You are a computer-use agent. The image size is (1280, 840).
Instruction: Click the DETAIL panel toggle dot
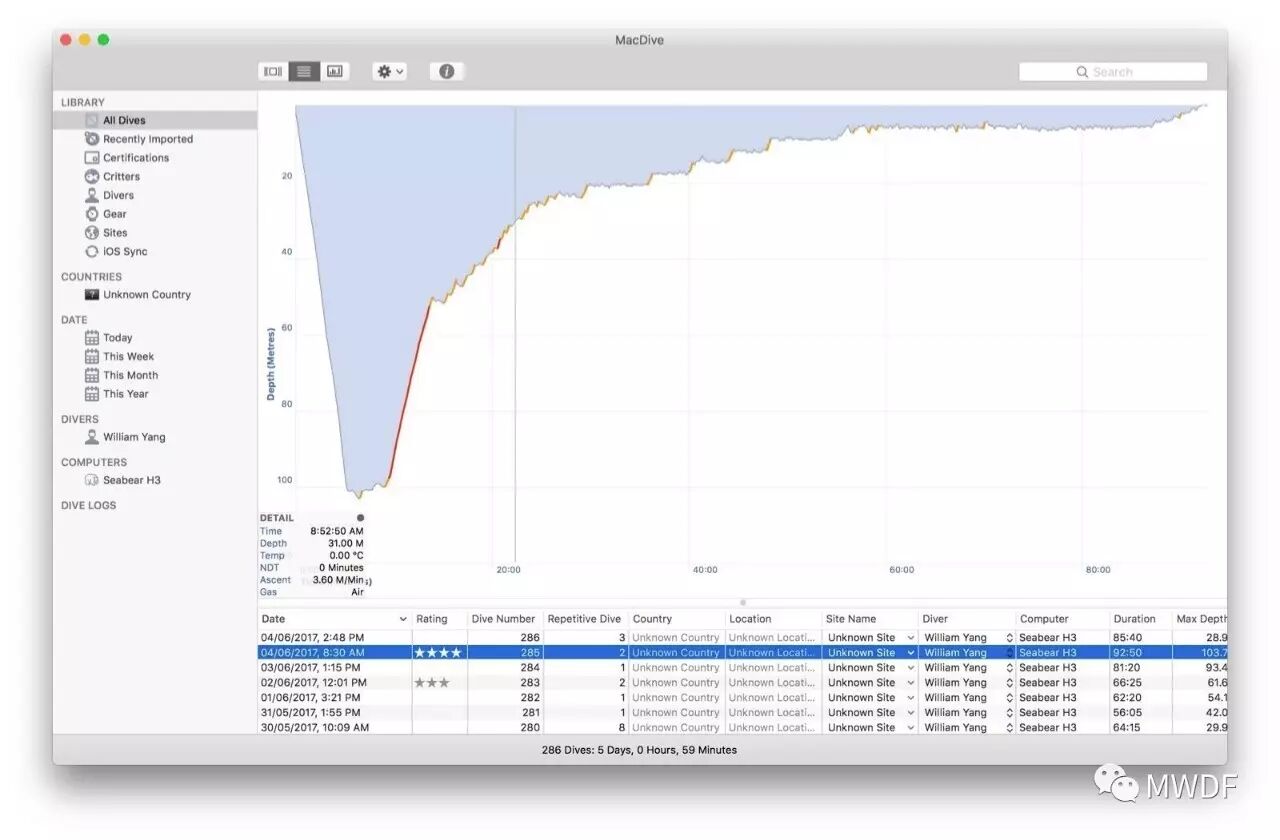click(x=360, y=518)
